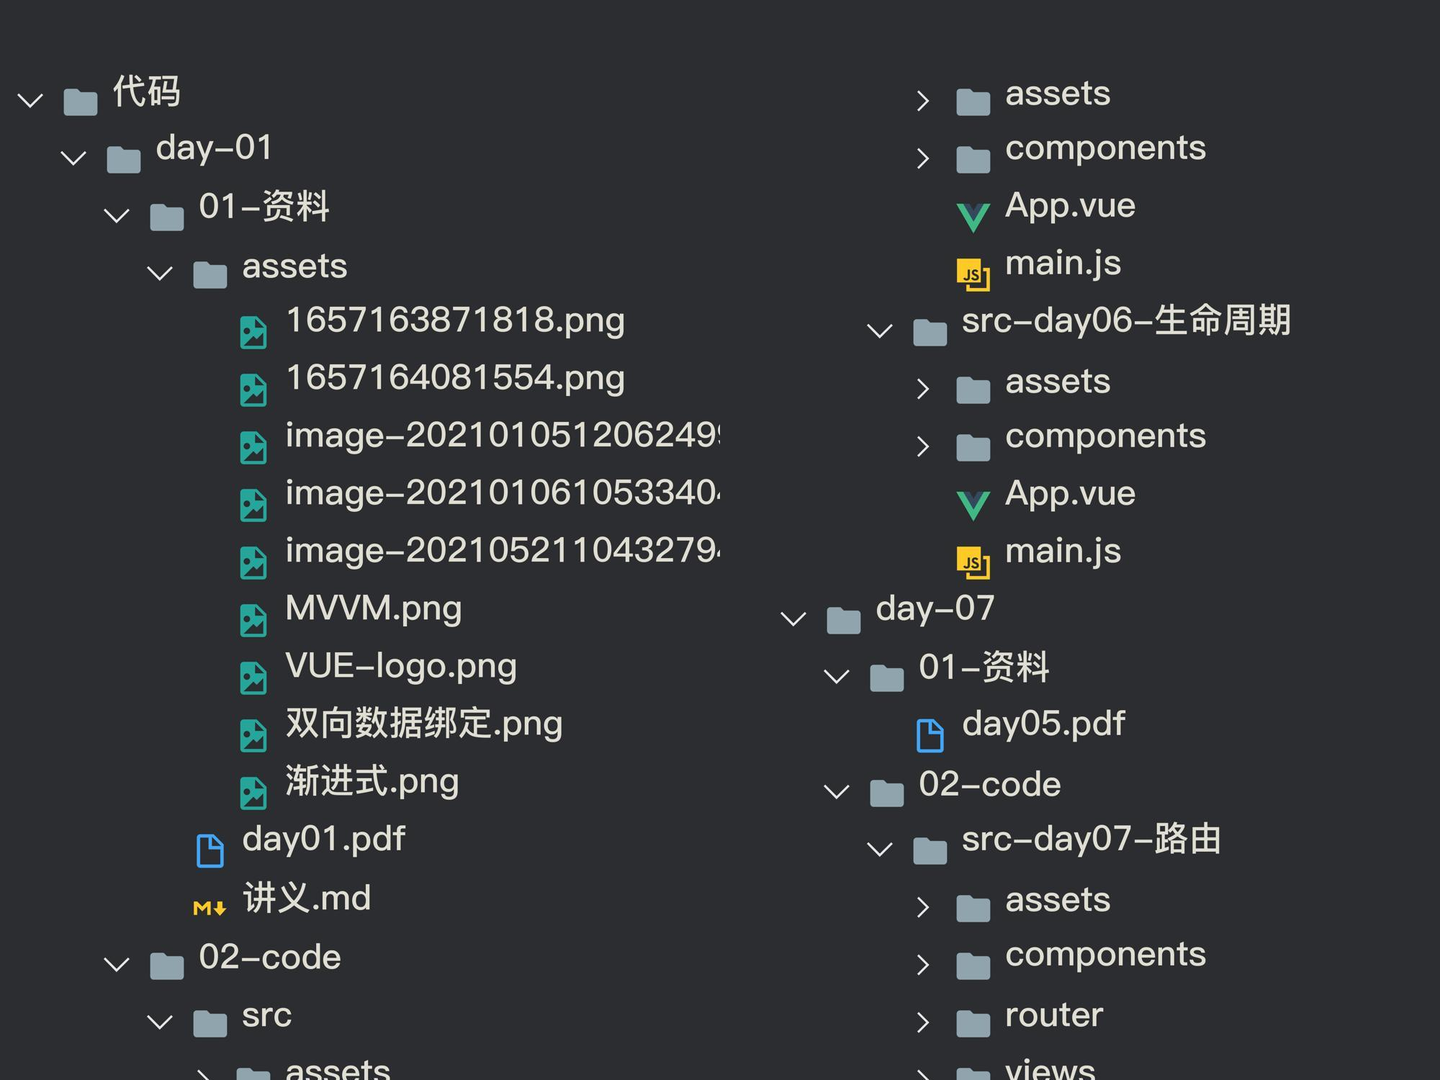Click the PDF file icon next to day01.pdf
This screenshot has height=1080, width=1440.
(210, 849)
